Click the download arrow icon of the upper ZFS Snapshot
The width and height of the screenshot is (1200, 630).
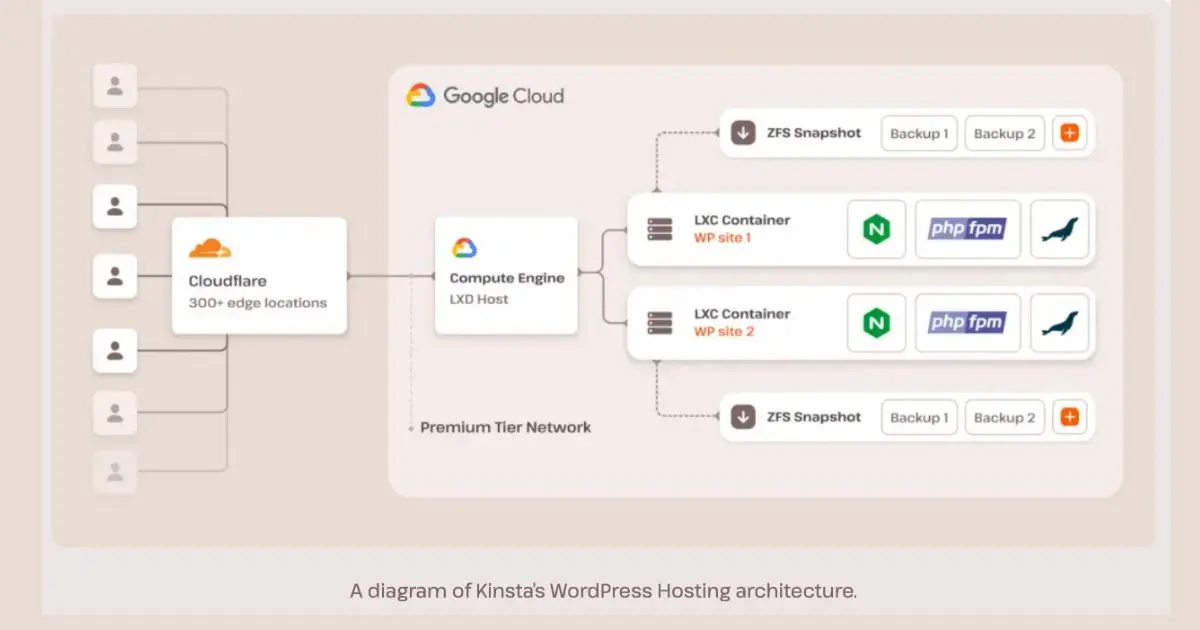coord(743,133)
